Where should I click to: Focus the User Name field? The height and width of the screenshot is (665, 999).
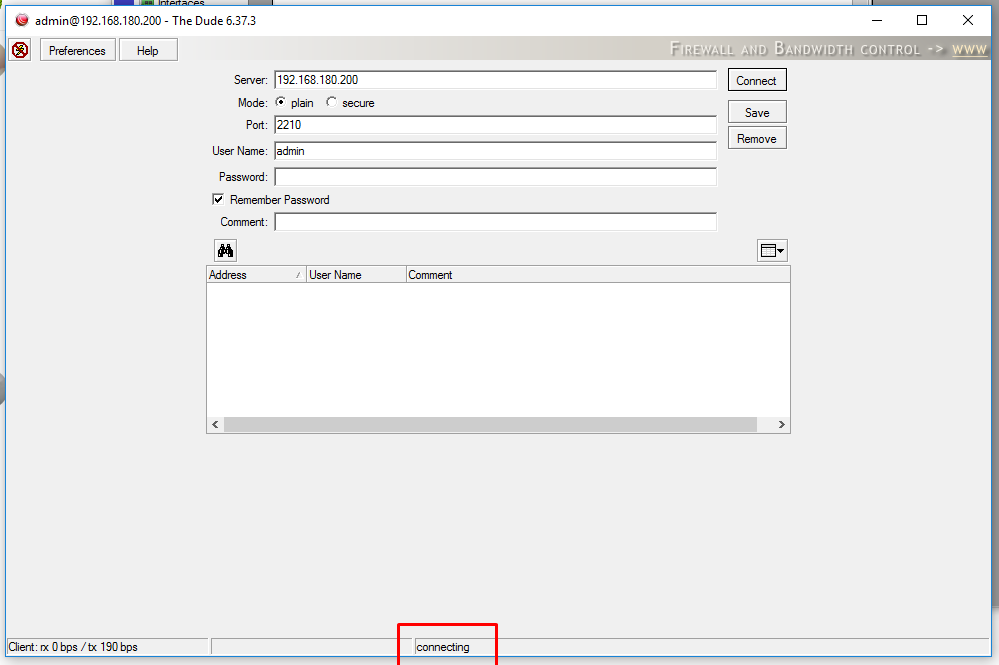coord(495,151)
